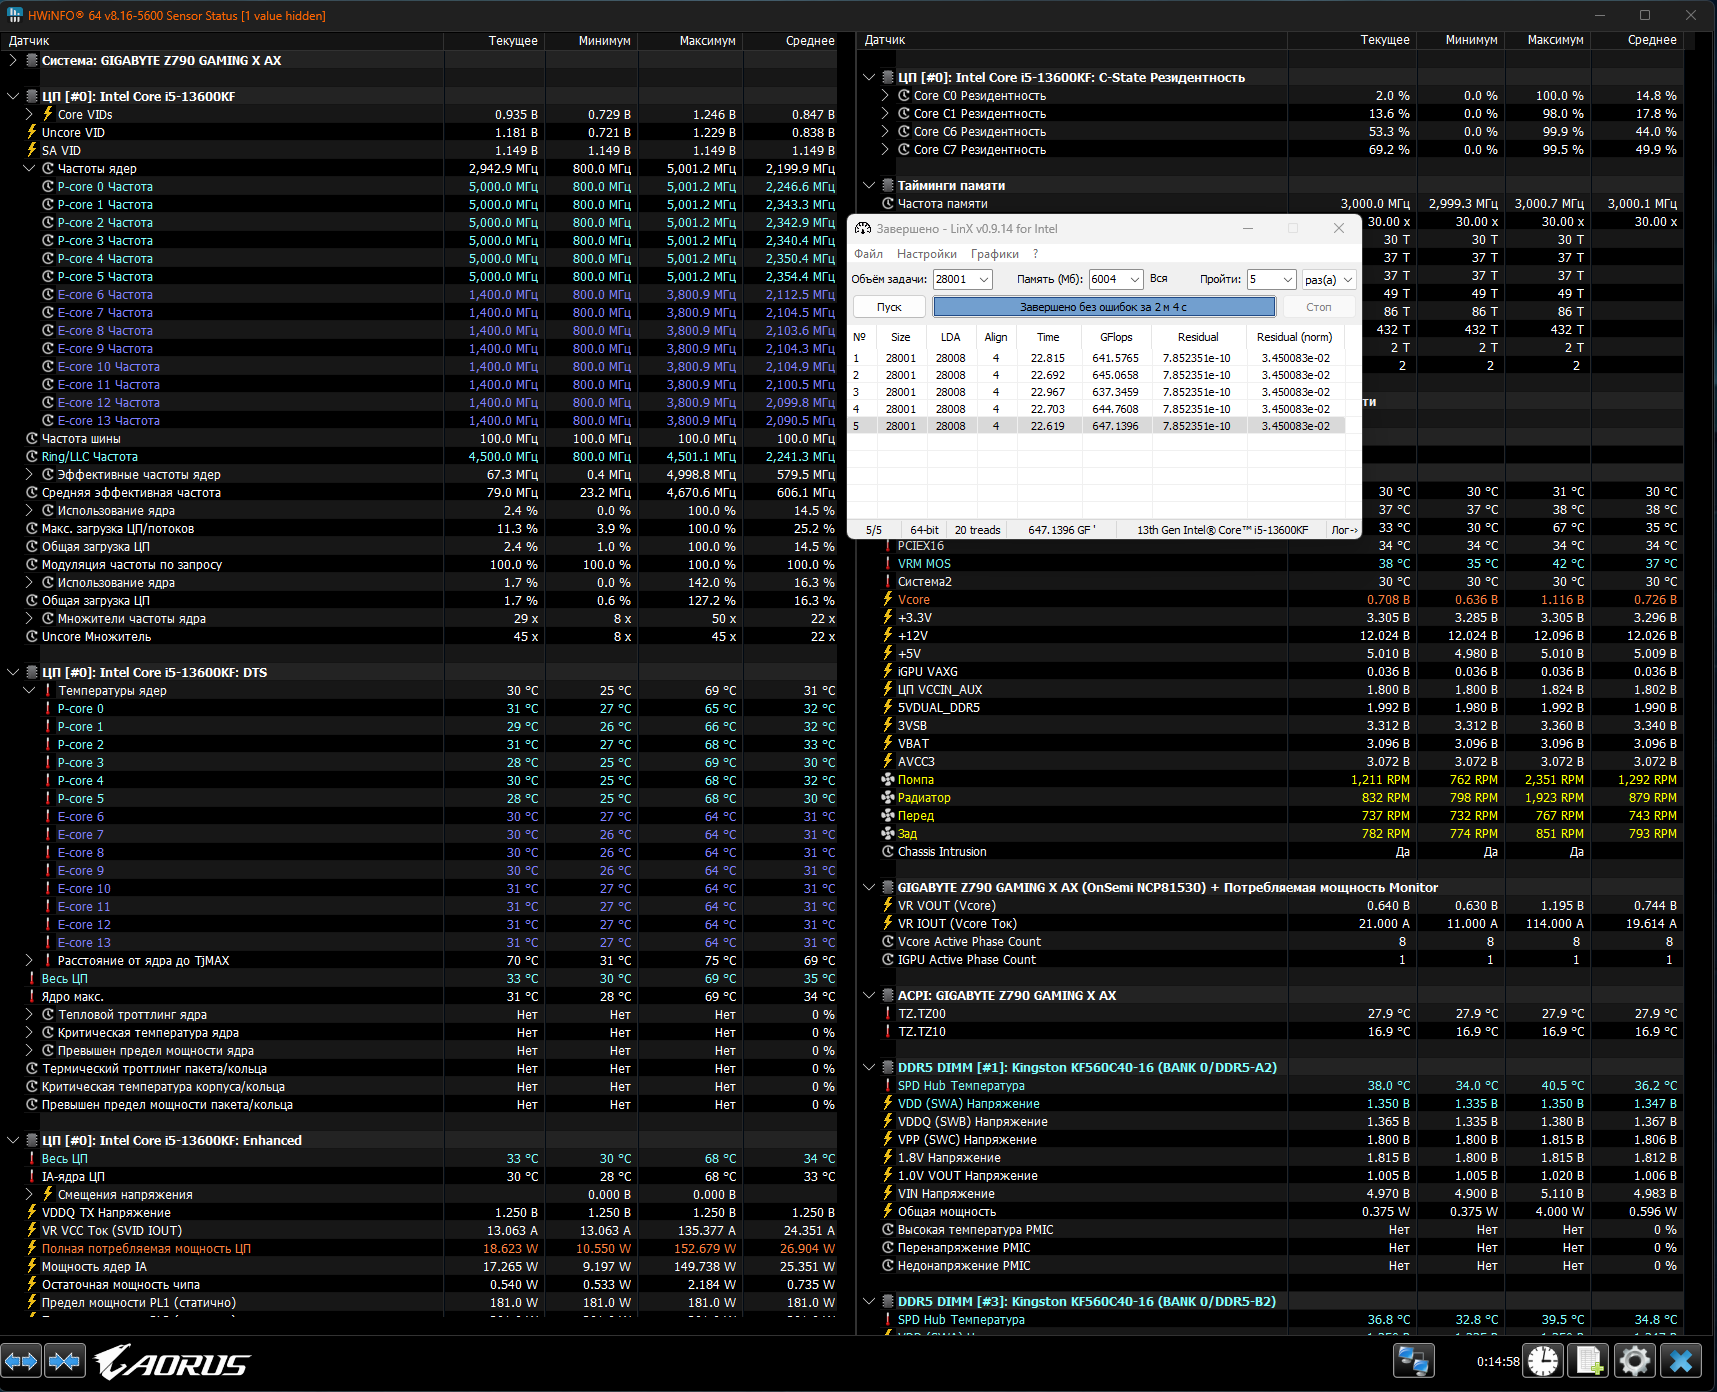Open the ? help menu in LinX
The height and width of the screenshot is (1392, 1717).
click(1036, 254)
